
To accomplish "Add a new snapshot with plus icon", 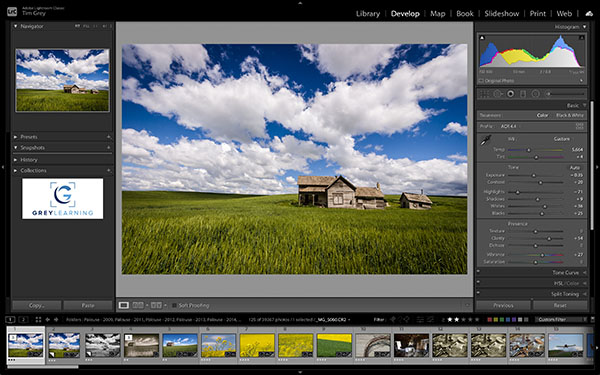I will [109, 147].
